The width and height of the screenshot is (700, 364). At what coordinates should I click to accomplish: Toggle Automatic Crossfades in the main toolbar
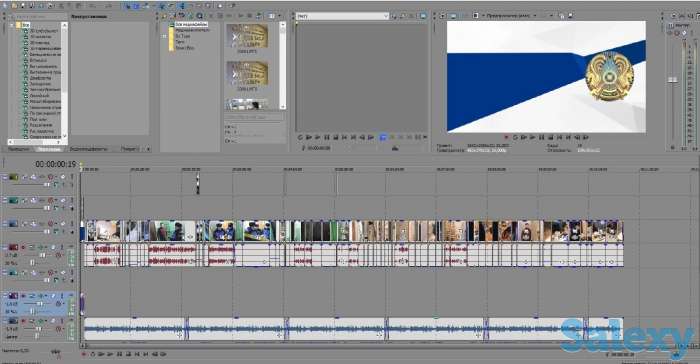[136, 5]
